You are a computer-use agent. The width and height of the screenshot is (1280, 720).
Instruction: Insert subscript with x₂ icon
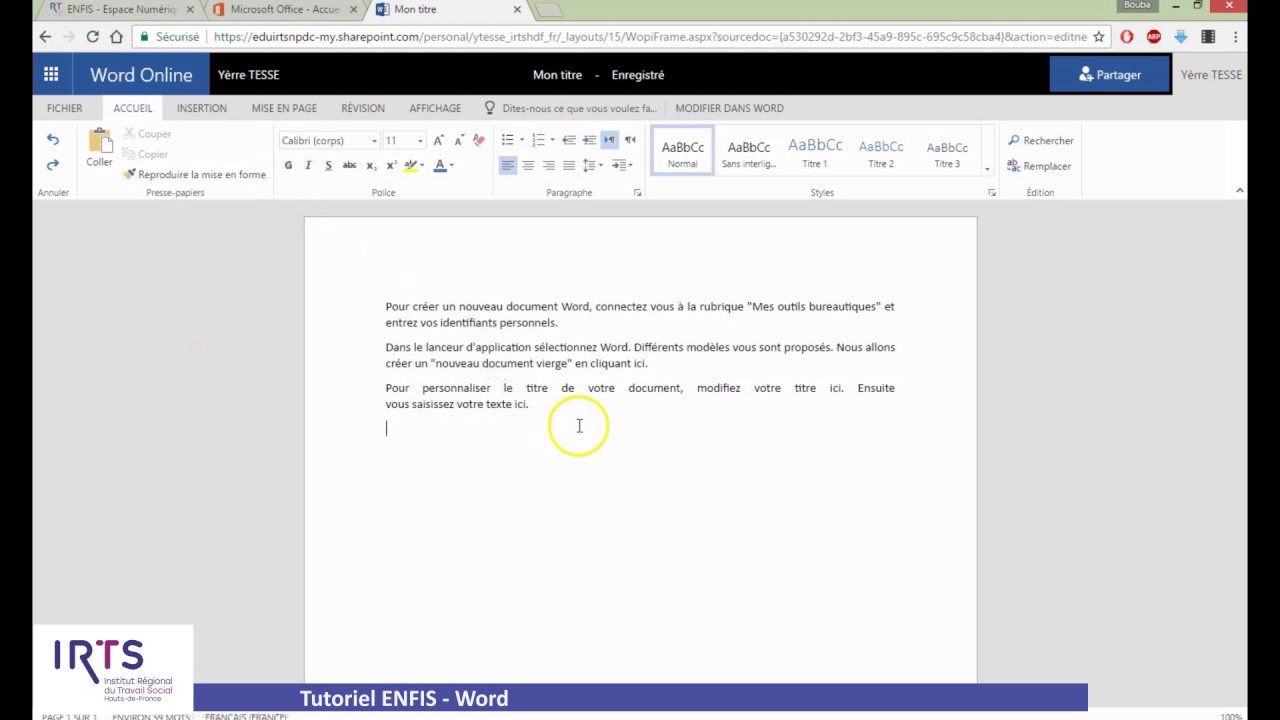(370, 165)
